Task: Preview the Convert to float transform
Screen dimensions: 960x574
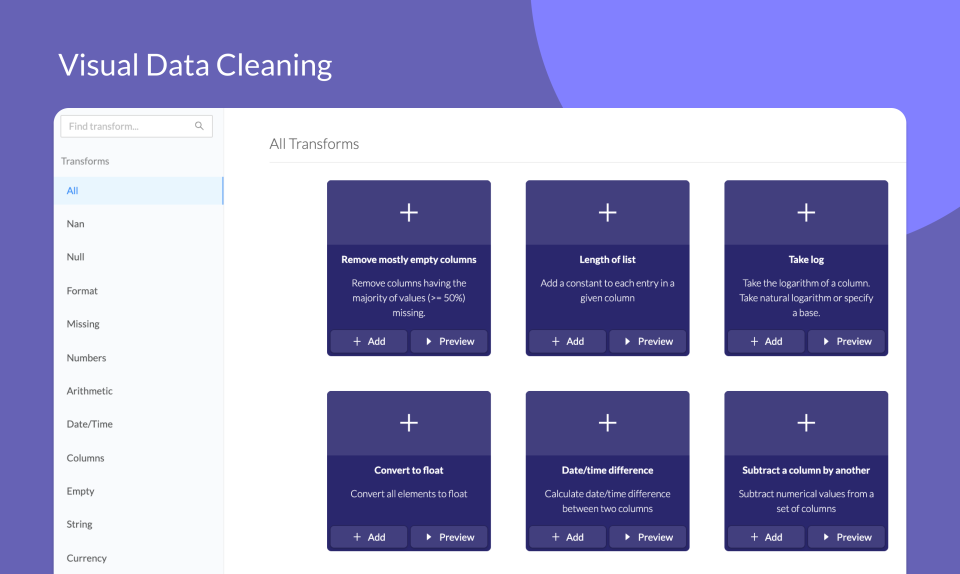Action: tap(449, 537)
